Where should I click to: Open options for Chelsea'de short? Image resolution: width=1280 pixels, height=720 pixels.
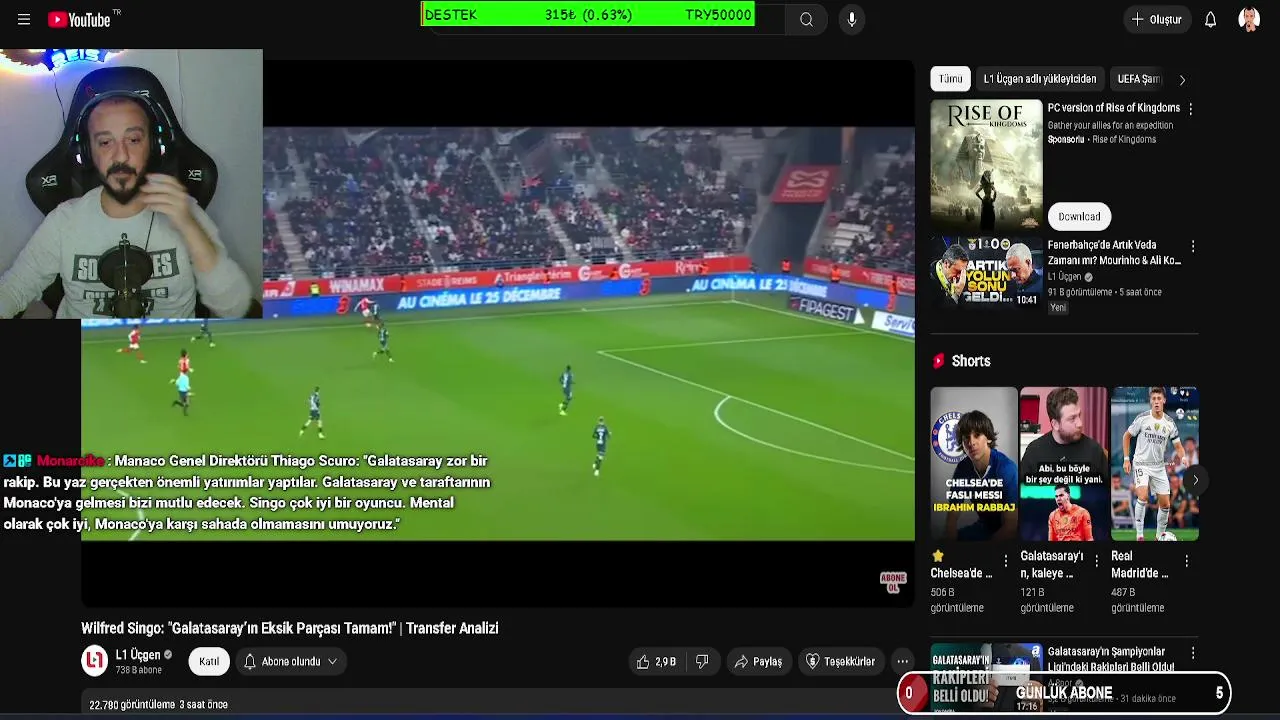[1006, 561]
